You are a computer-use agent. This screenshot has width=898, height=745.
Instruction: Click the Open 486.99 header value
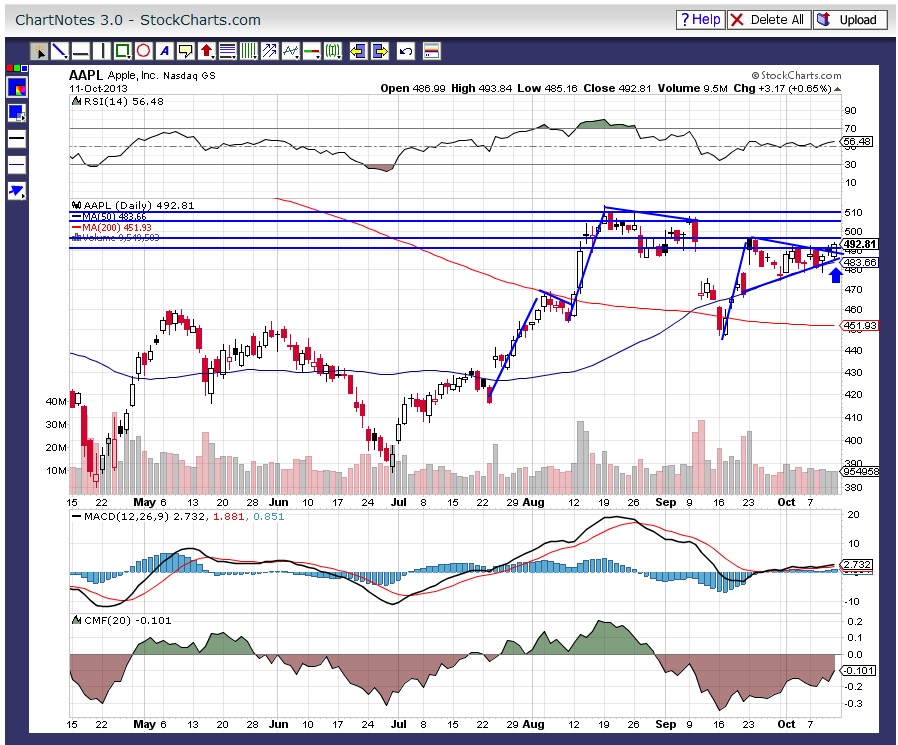pos(413,88)
